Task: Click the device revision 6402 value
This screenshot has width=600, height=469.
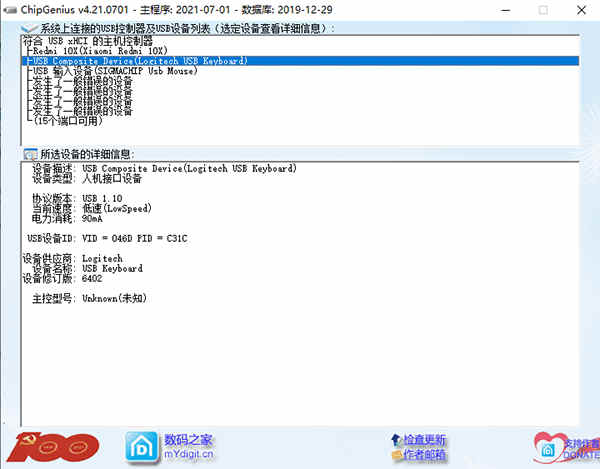Action: click(92, 278)
